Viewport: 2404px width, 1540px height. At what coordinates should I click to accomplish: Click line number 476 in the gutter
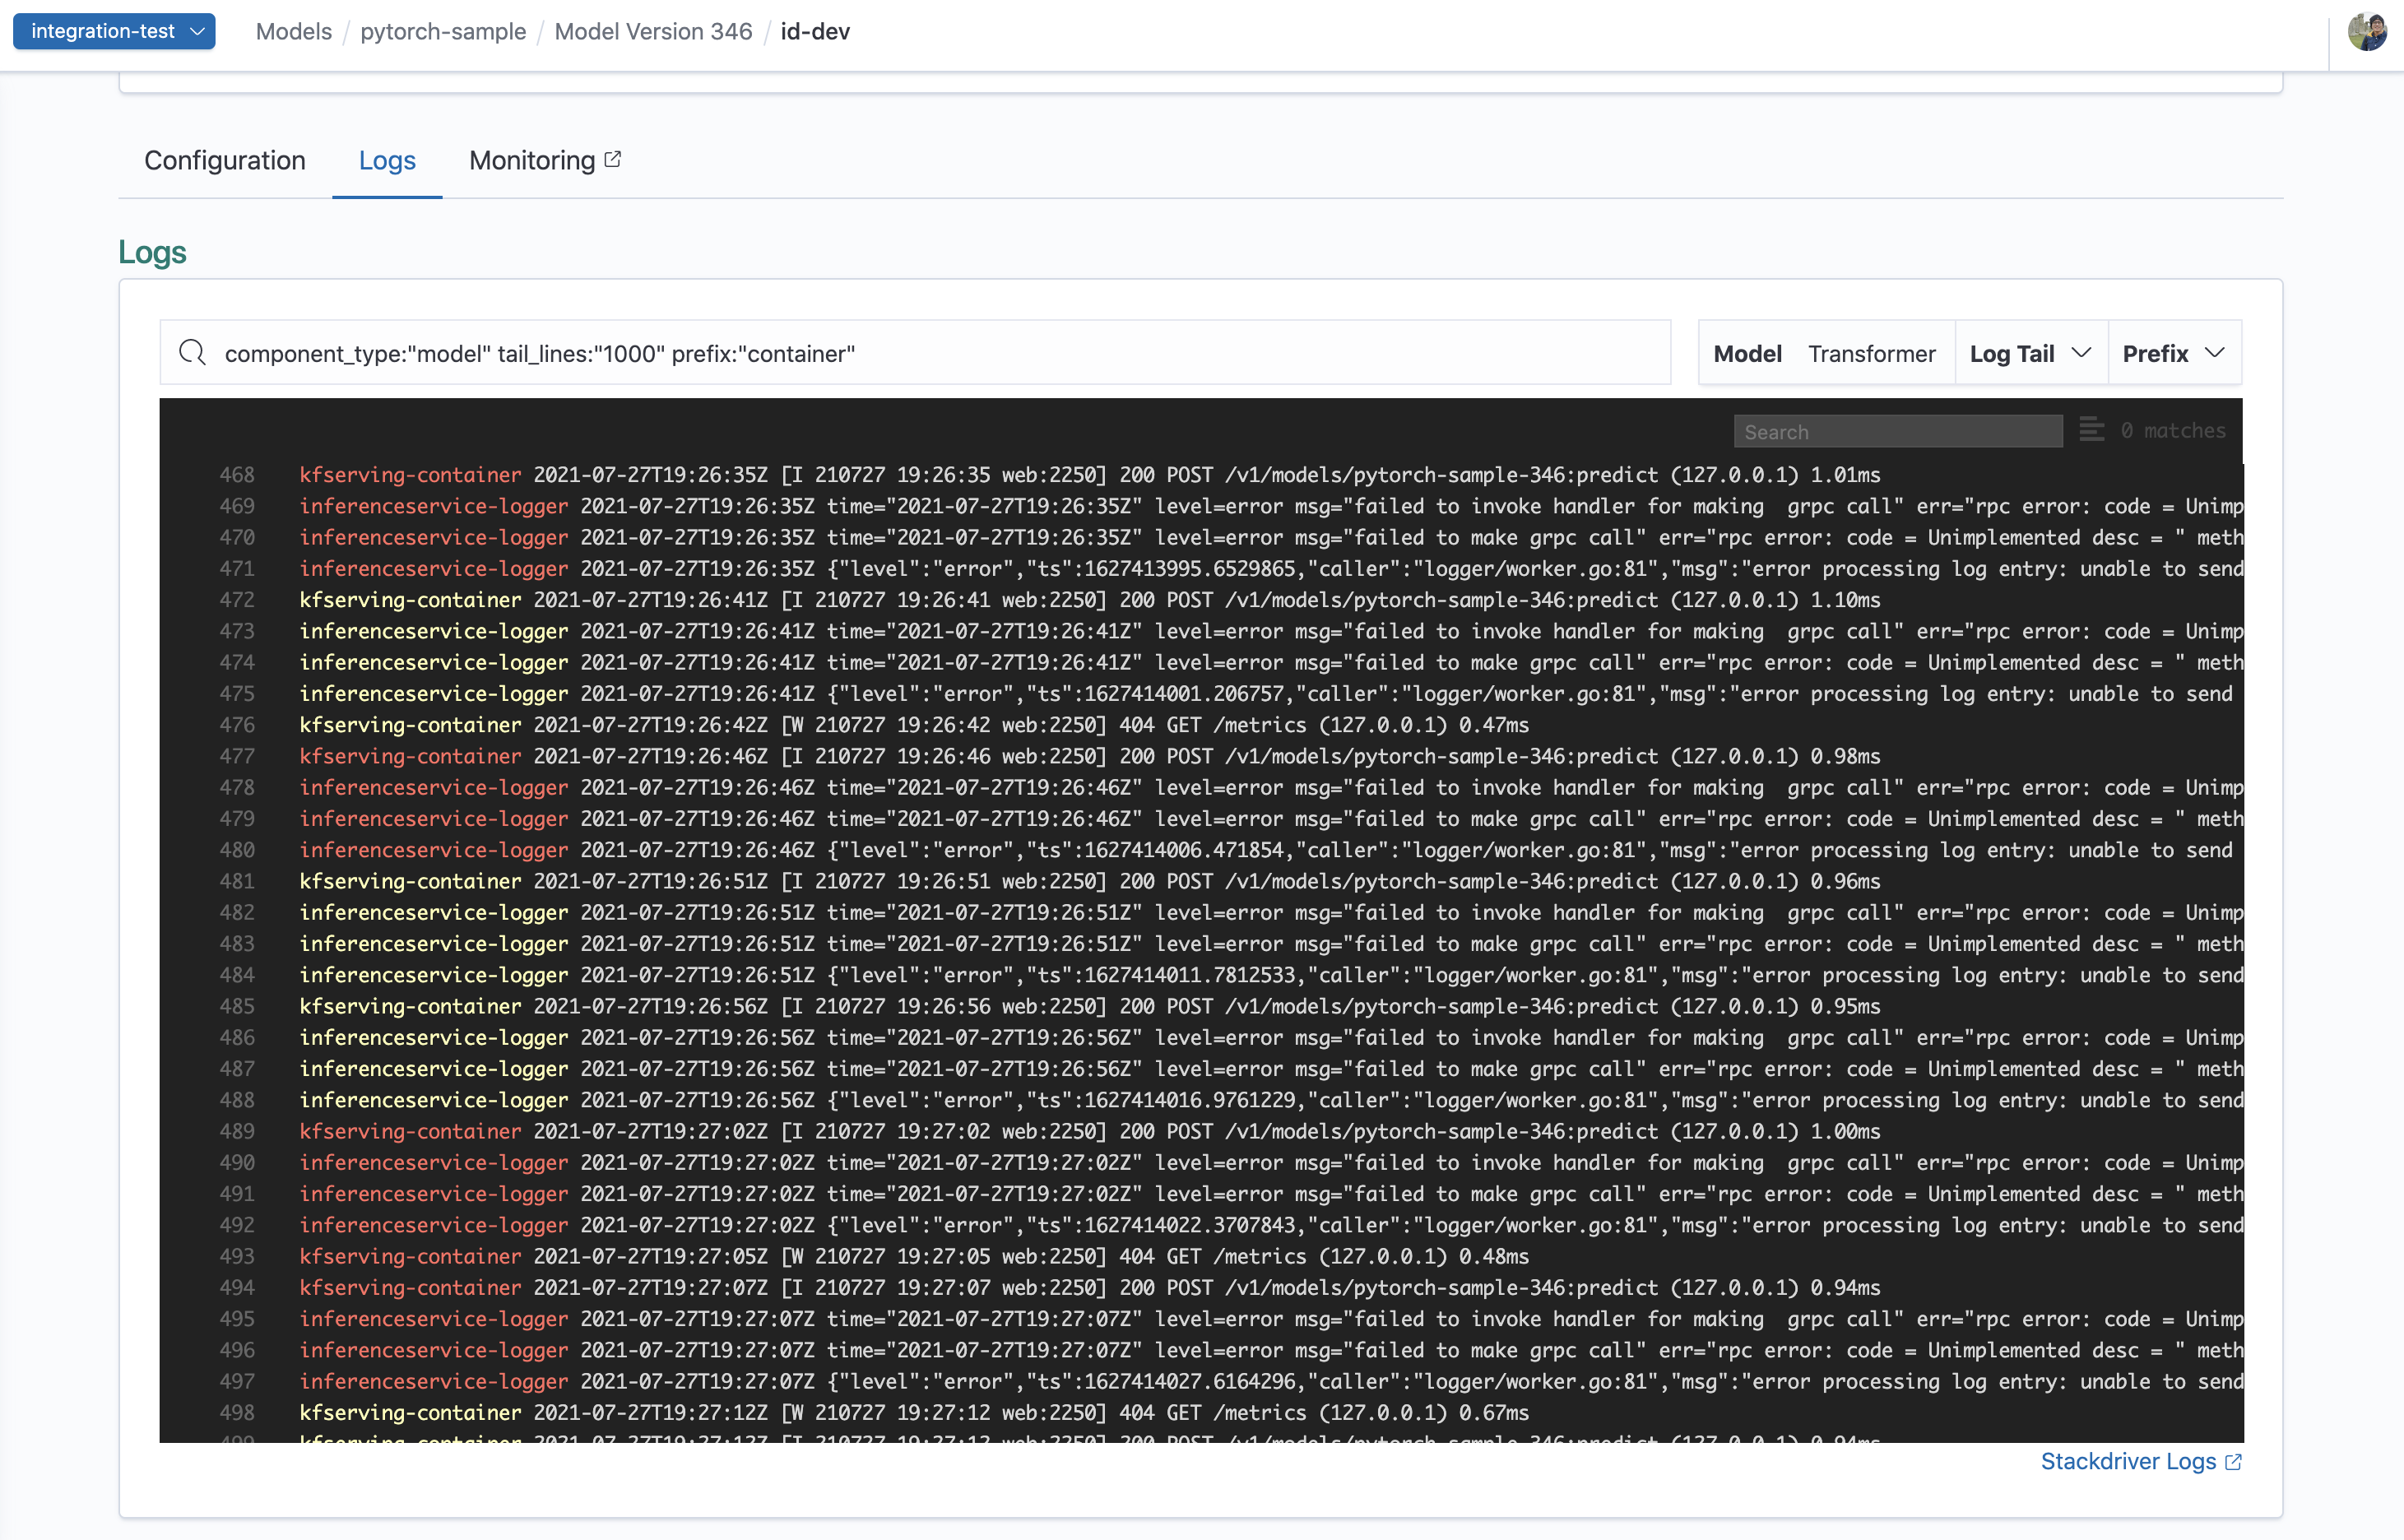point(237,725)
